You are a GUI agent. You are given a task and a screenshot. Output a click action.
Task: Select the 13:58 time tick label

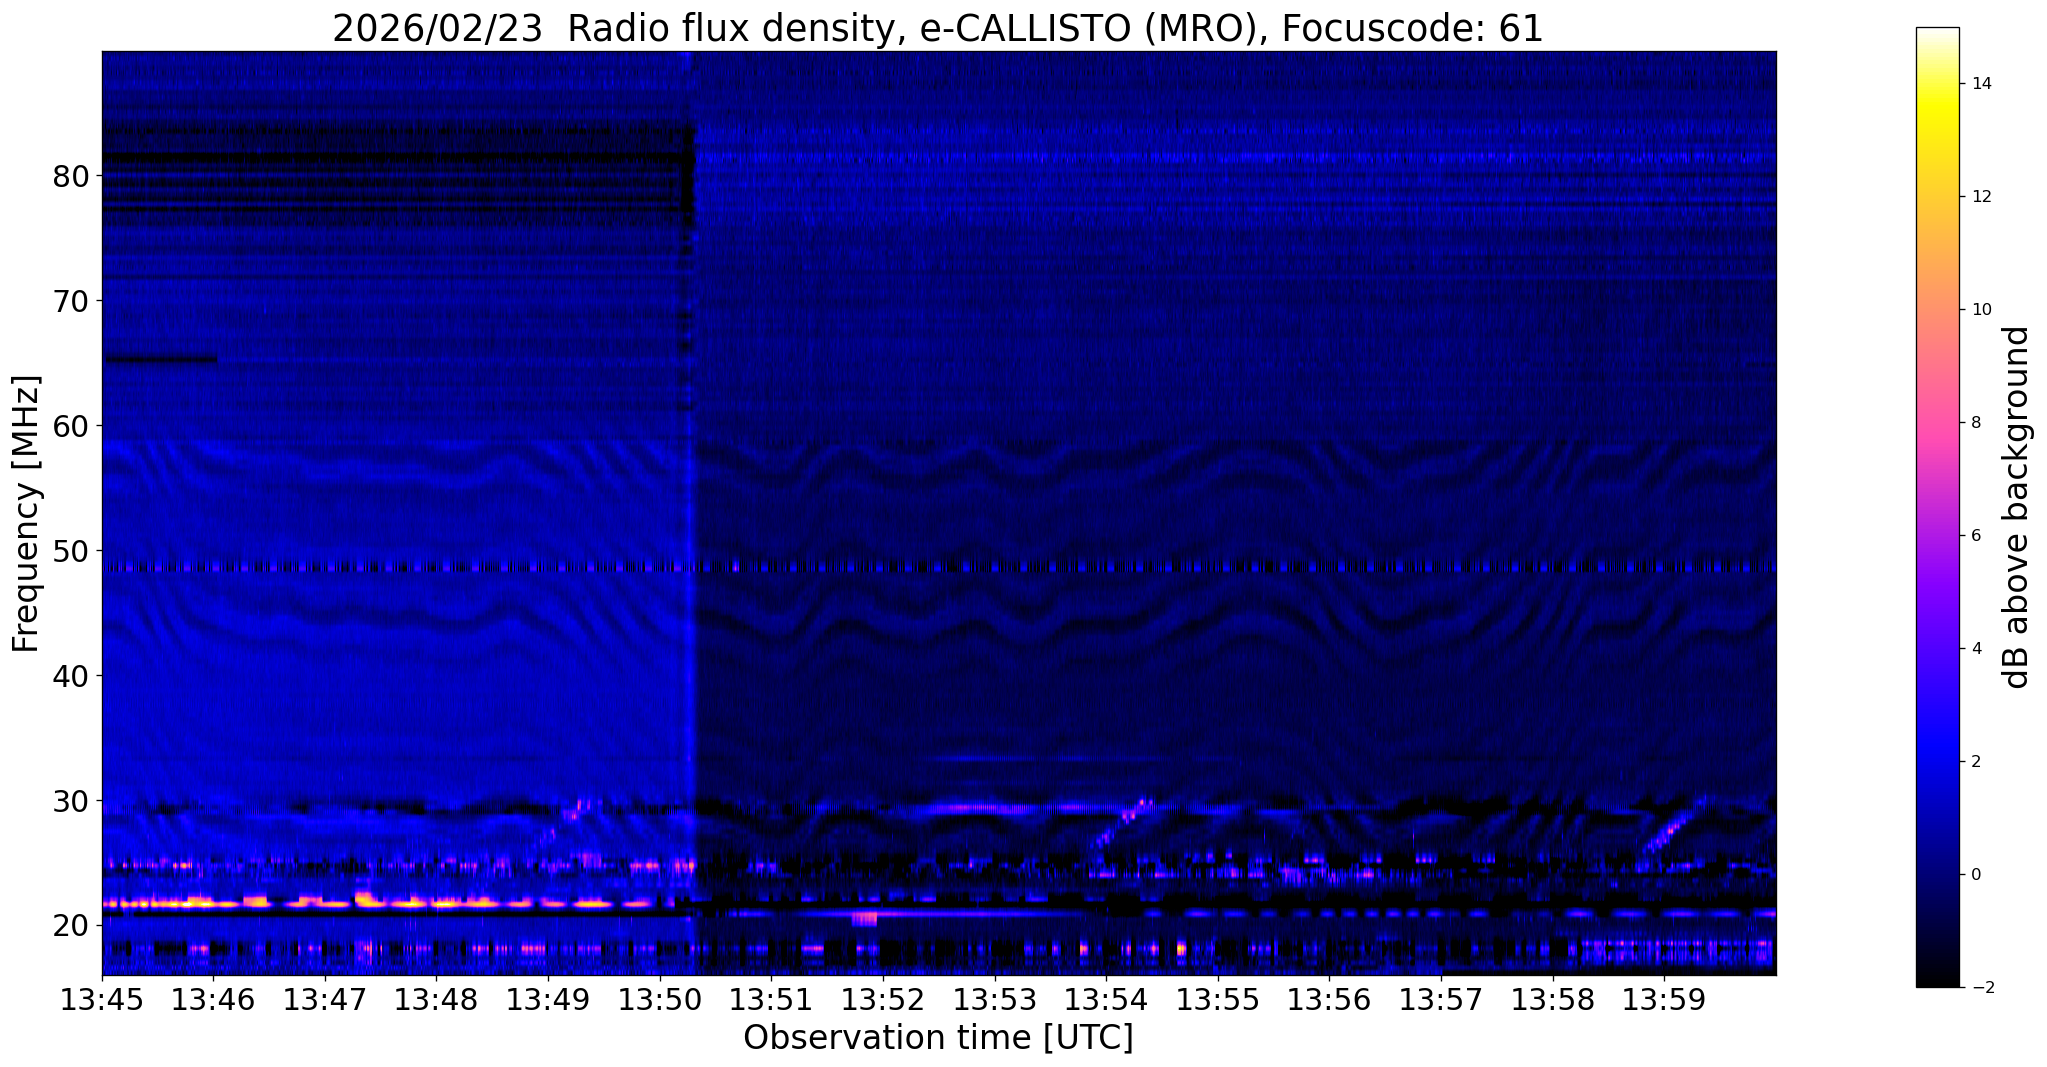point(1552,1000)
